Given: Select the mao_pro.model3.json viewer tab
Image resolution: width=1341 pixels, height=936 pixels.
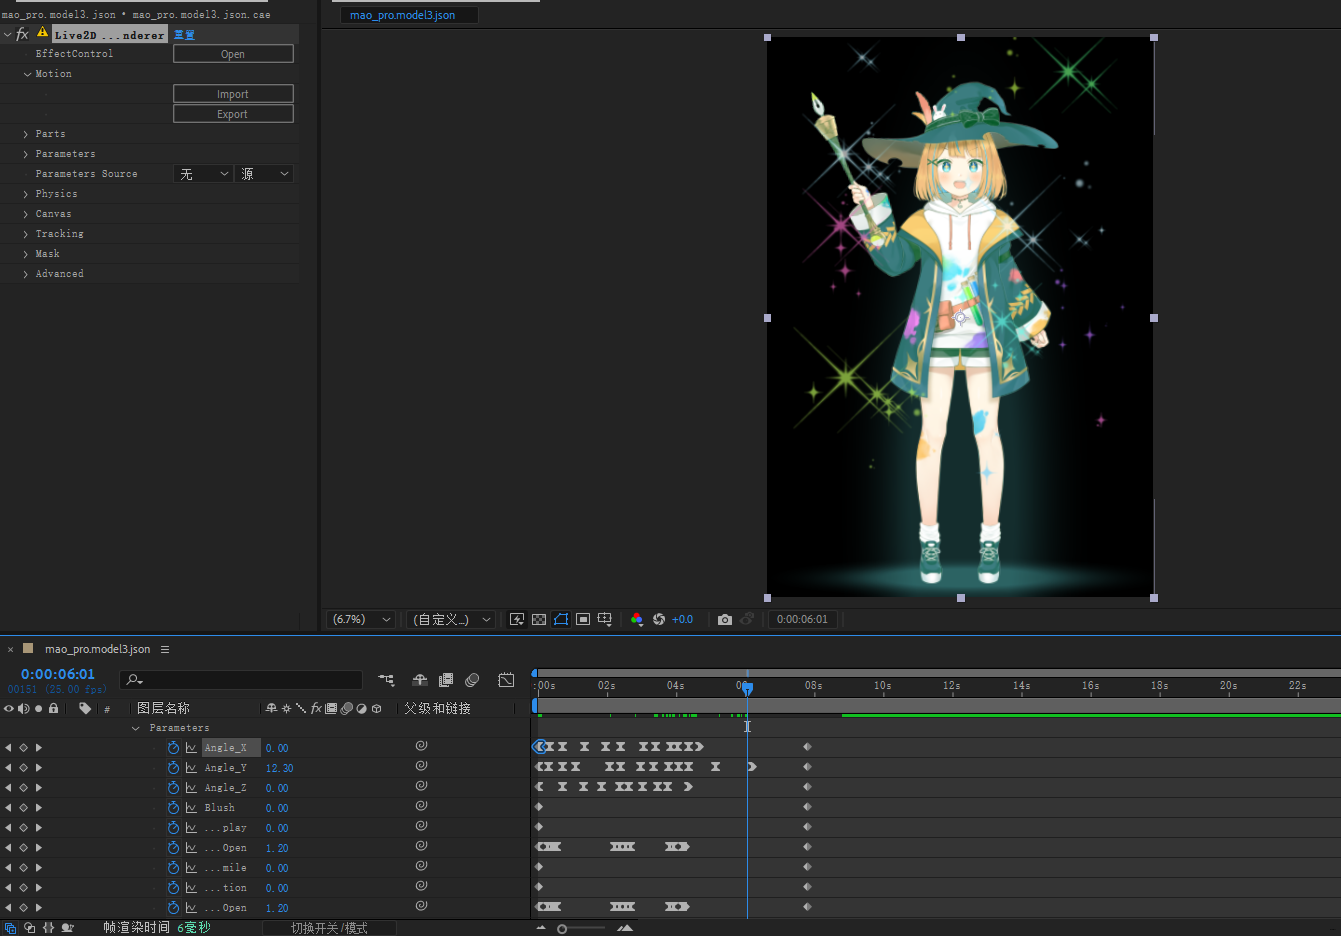Looking at the screenshot, I should [403, 15].
